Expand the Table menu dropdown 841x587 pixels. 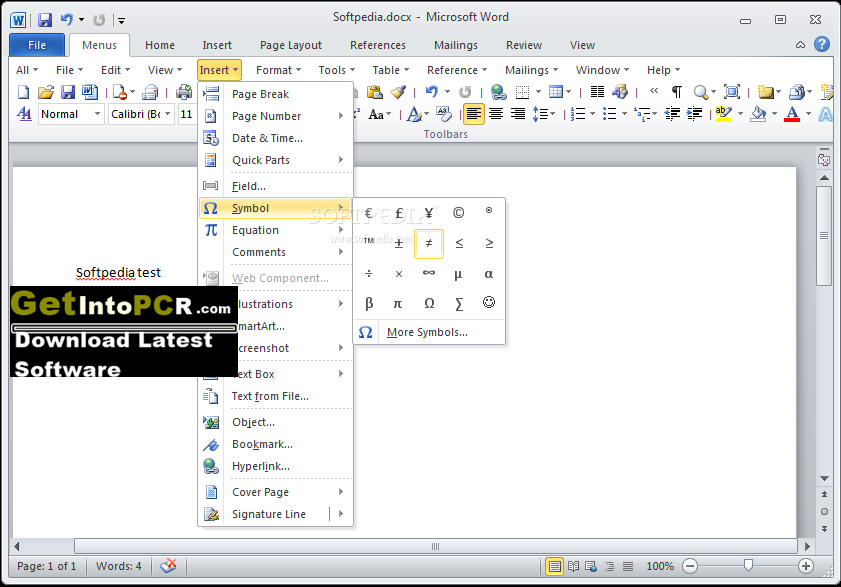(390, 70)
